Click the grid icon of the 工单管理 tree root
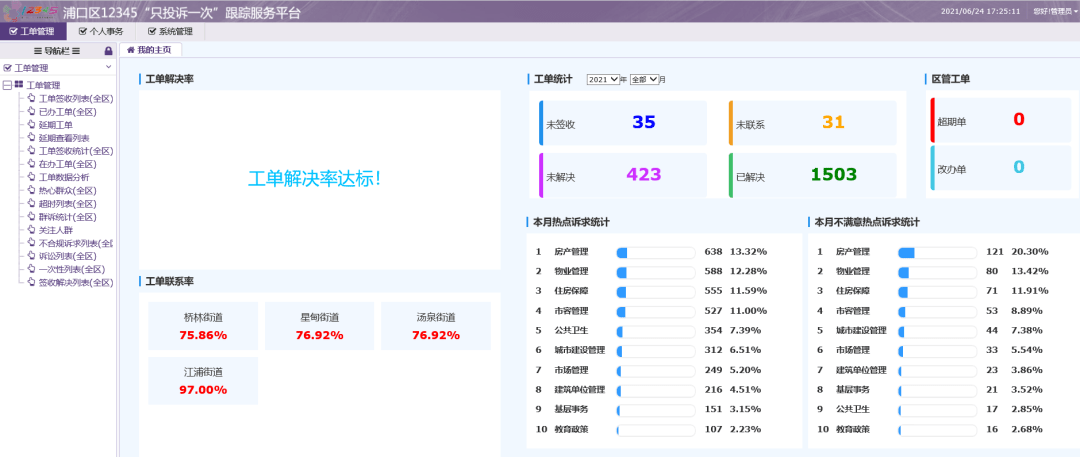The width and height of the screenshot is (1080, 457). (x=19, y=85)
